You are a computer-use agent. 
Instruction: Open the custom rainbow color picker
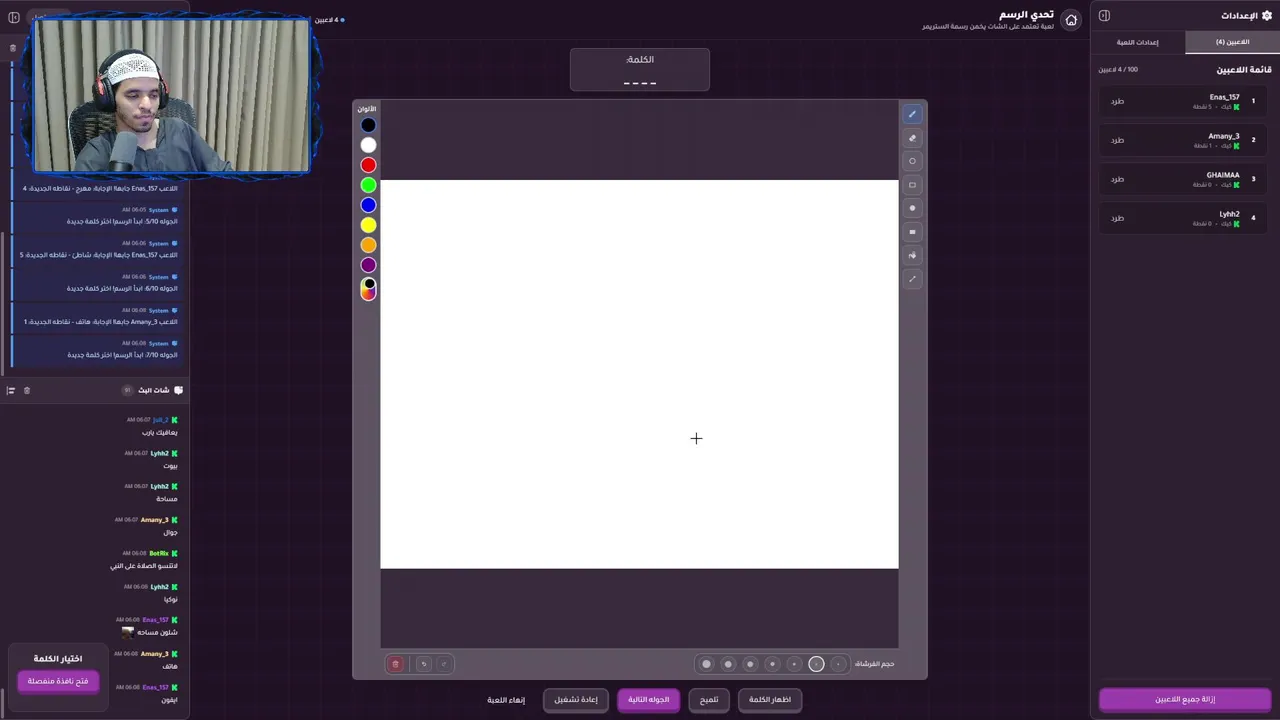point(369,289)
